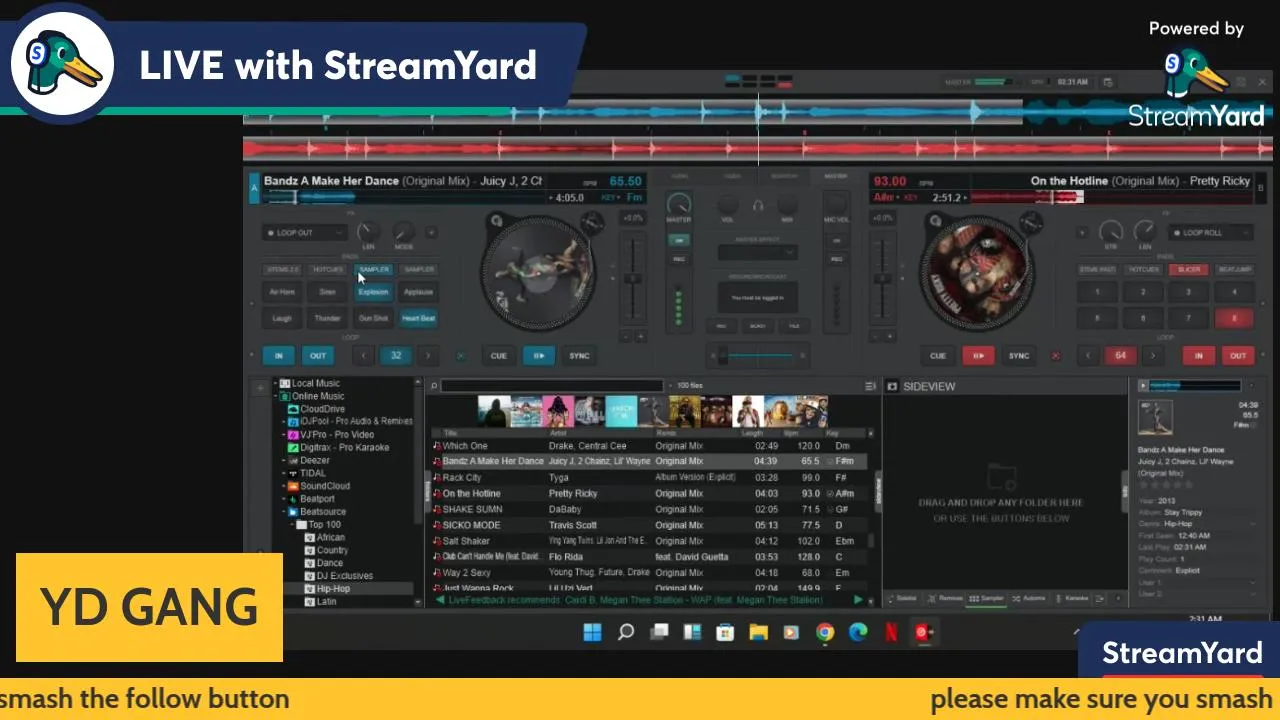Toggle the 64-beat loop on deck B

click(x=1120, y=355)
